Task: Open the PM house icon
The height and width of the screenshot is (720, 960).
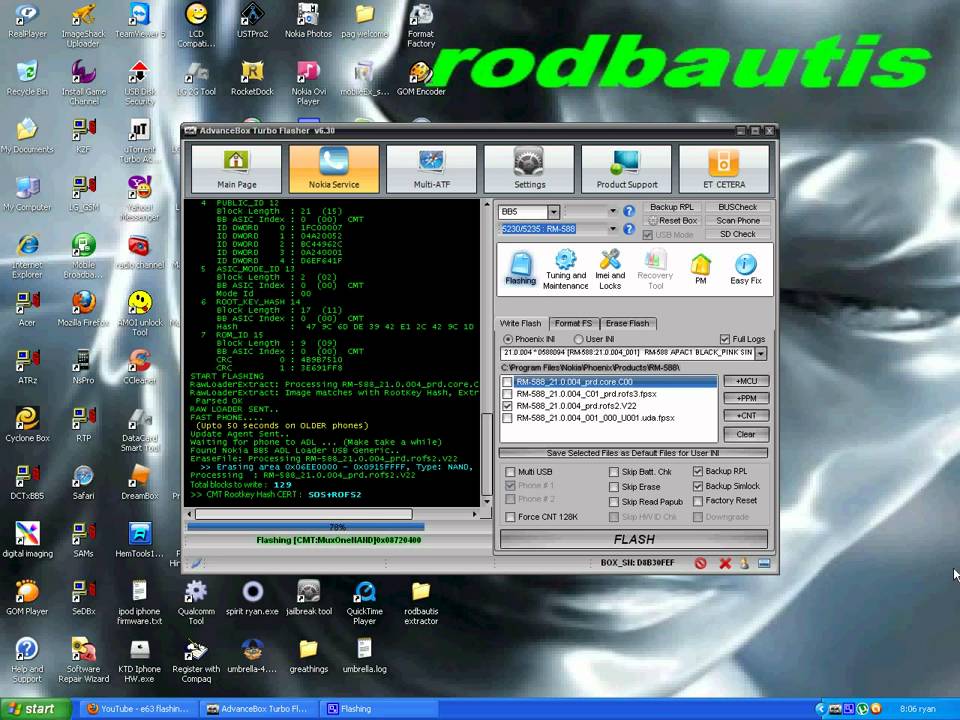Action: point(700,269)
